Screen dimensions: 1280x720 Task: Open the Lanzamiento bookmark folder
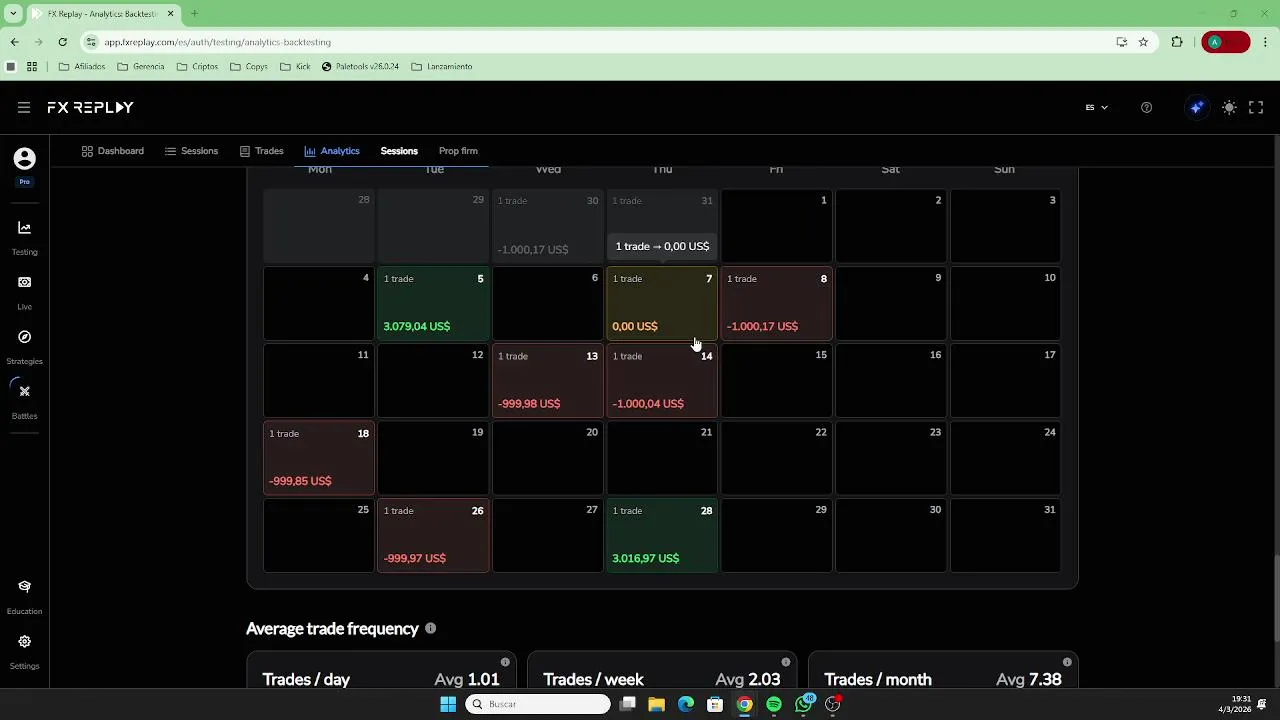click(441, 67)
